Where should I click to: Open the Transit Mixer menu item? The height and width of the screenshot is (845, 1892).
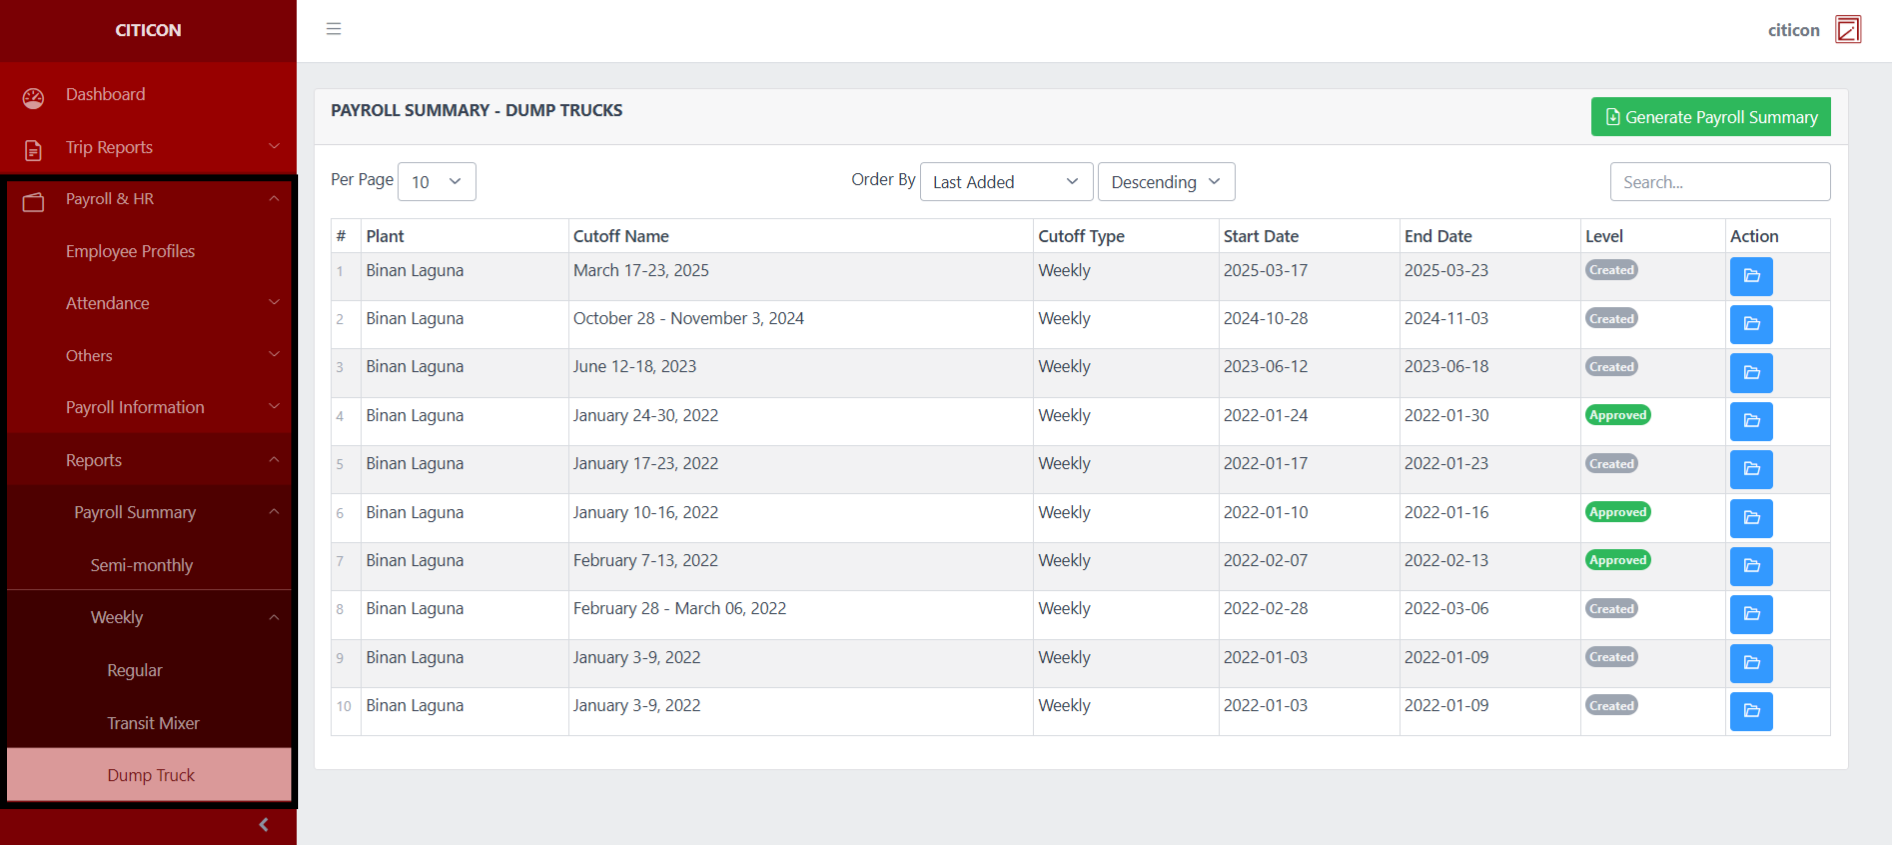click(x=153, y=723)
